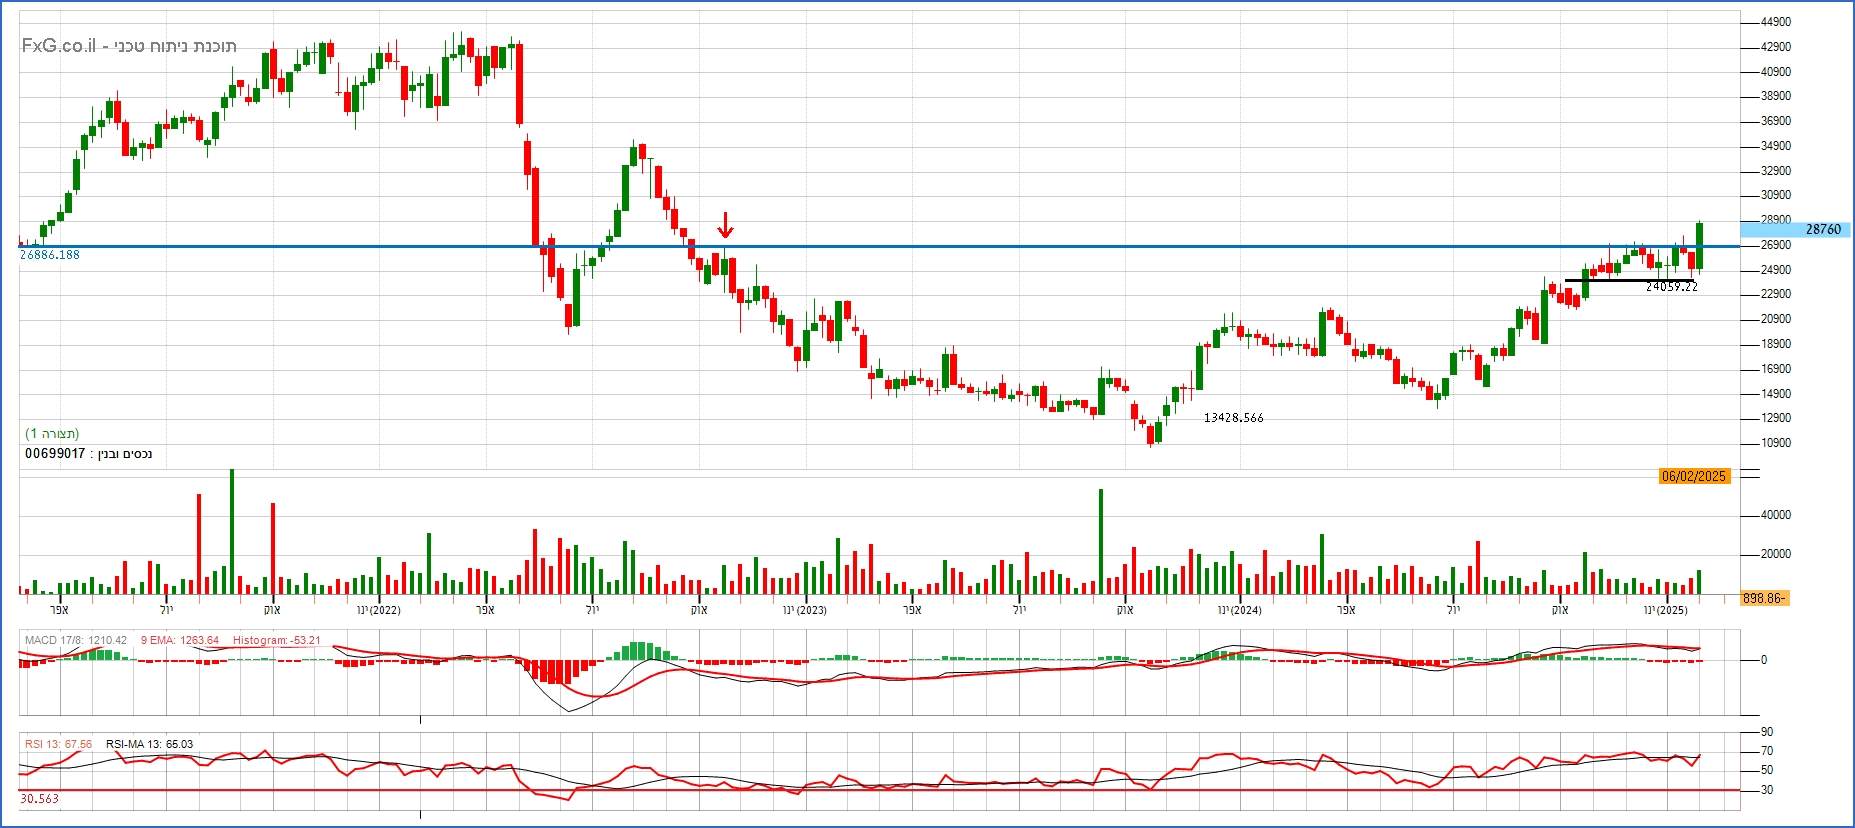Click the symbol label נכסים ובנין : 00699017

coord(89,454)
